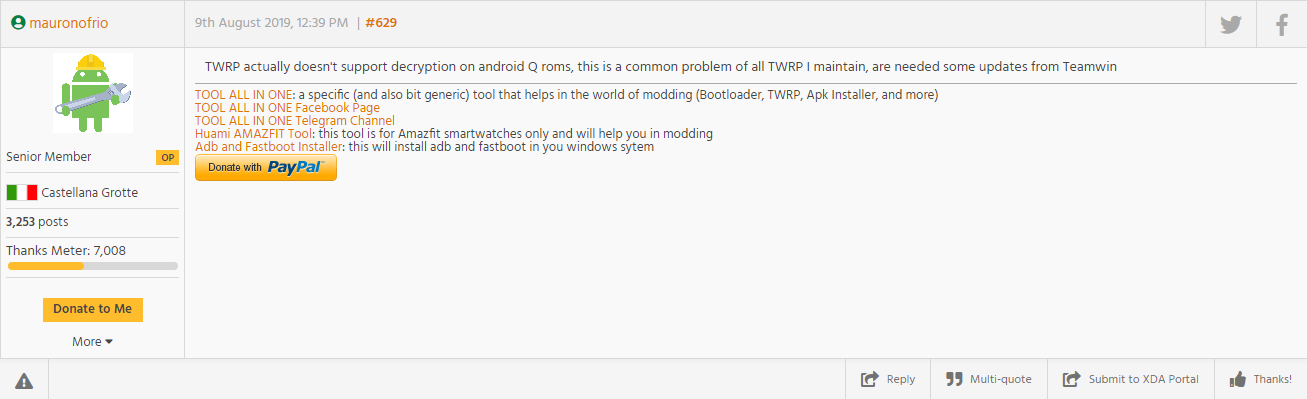The height and width of the screenshot is (399, 1307).
Task: Click the thumbs-up Thanks icon
Action: tap(1238, 379)
